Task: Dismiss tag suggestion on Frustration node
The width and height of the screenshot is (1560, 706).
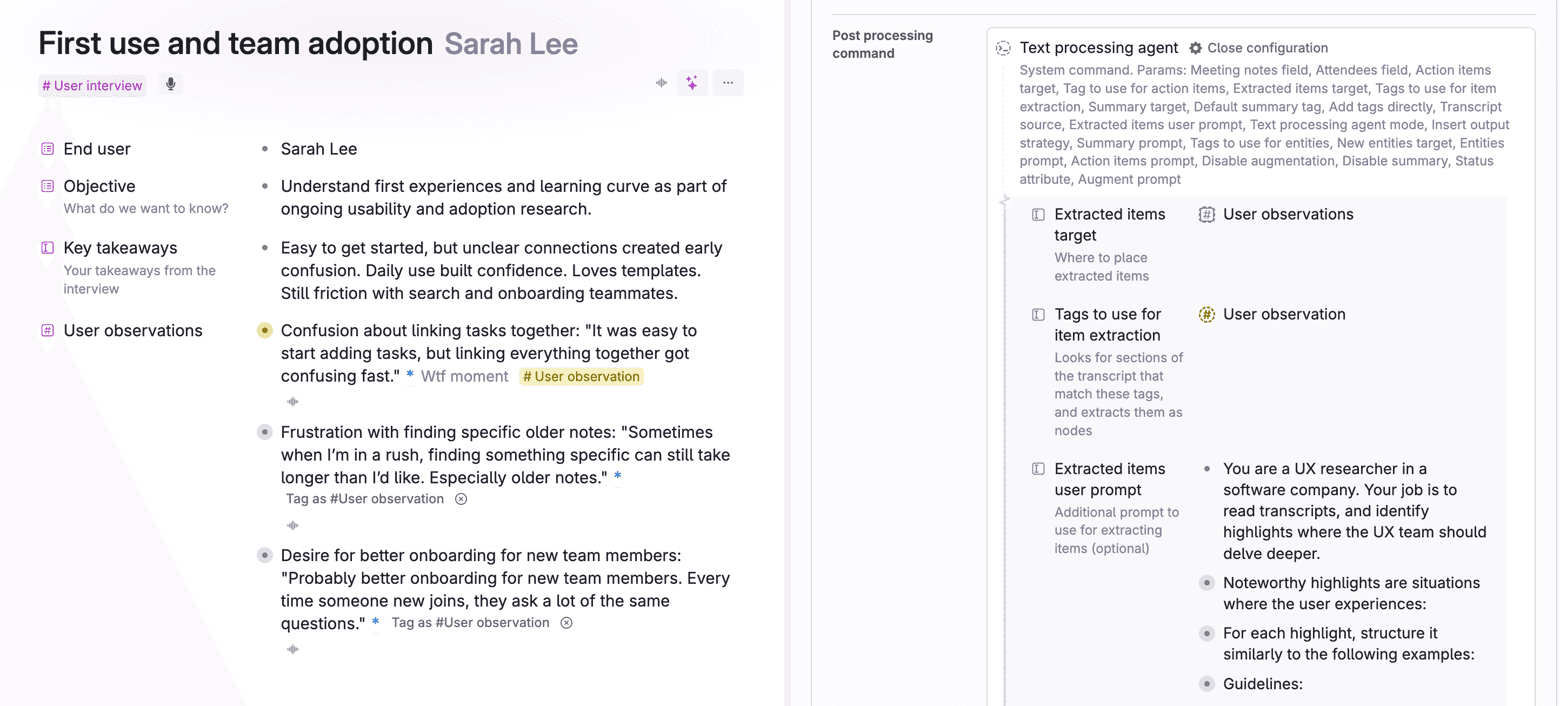Action: (x=461, y=499)
